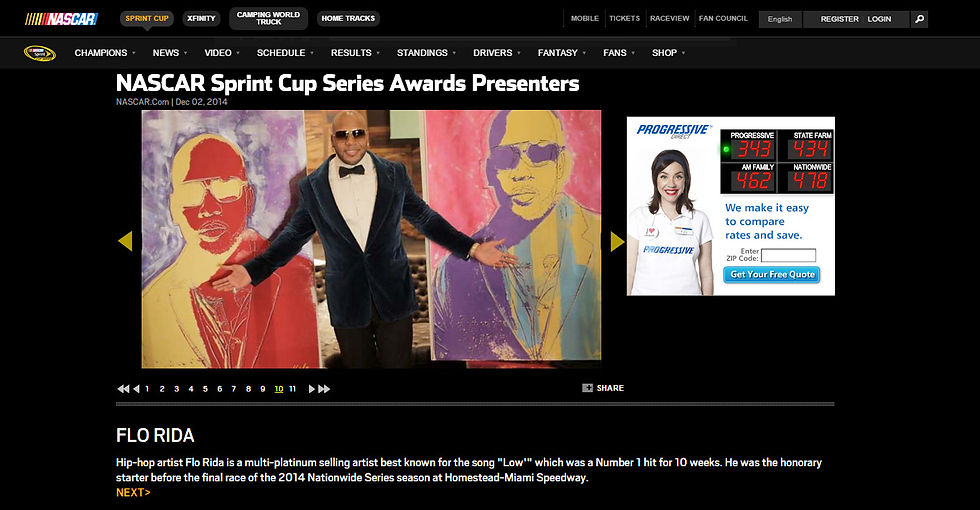
Task: Click Login
Action: [879, 19]
